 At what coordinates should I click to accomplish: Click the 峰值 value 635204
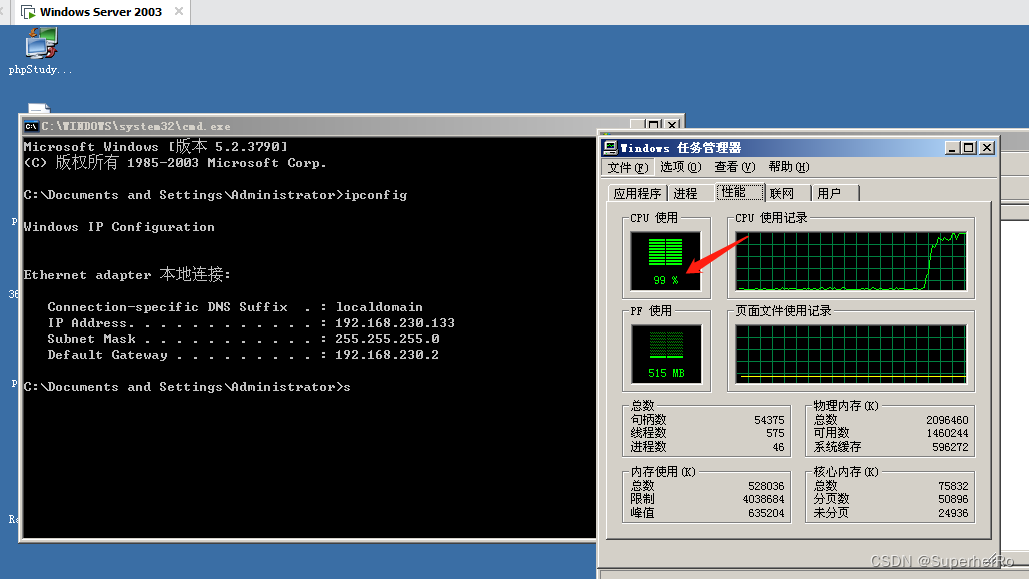[x=766, y=513]
